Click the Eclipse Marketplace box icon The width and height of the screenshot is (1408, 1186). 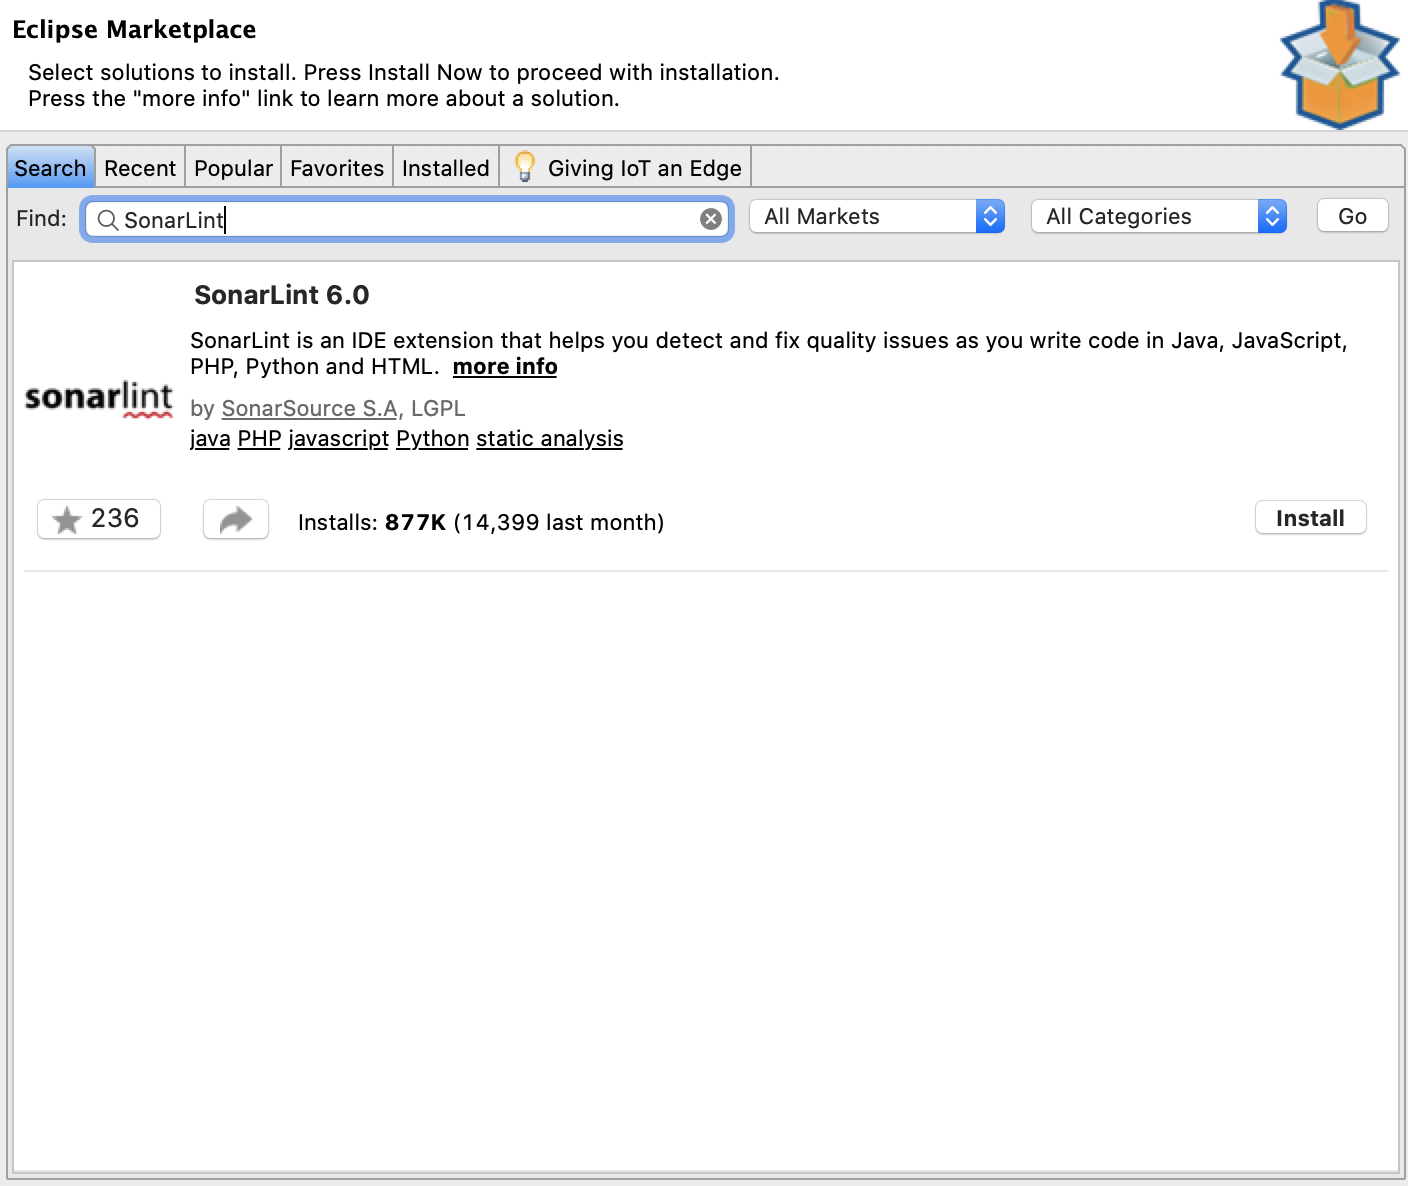click(x=1340, y=65)
